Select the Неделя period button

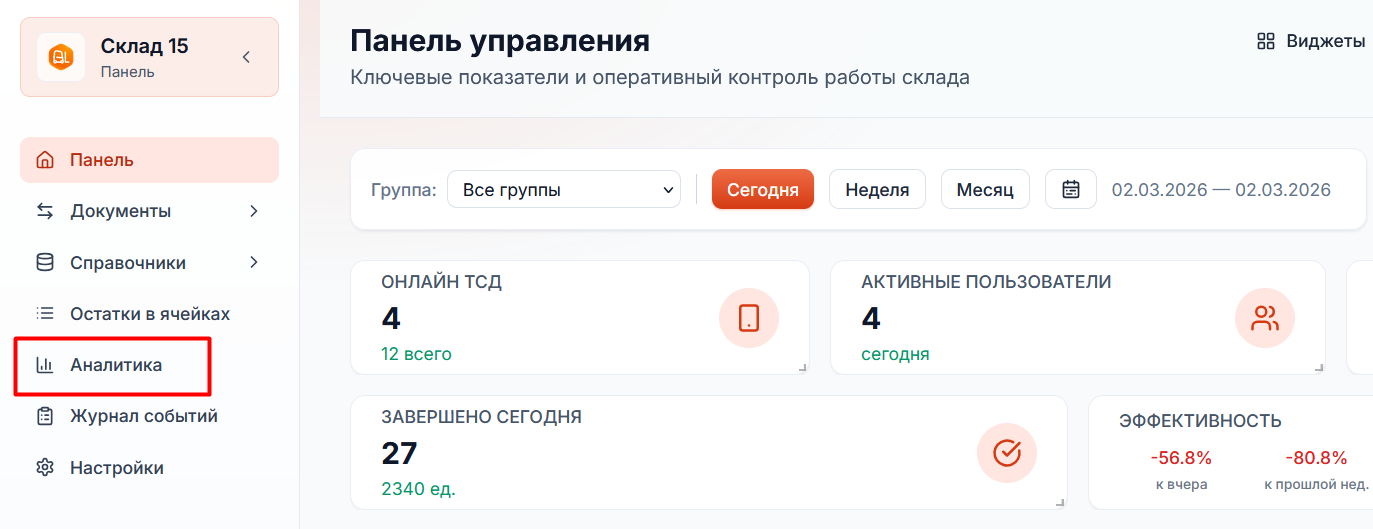point(877,189)
